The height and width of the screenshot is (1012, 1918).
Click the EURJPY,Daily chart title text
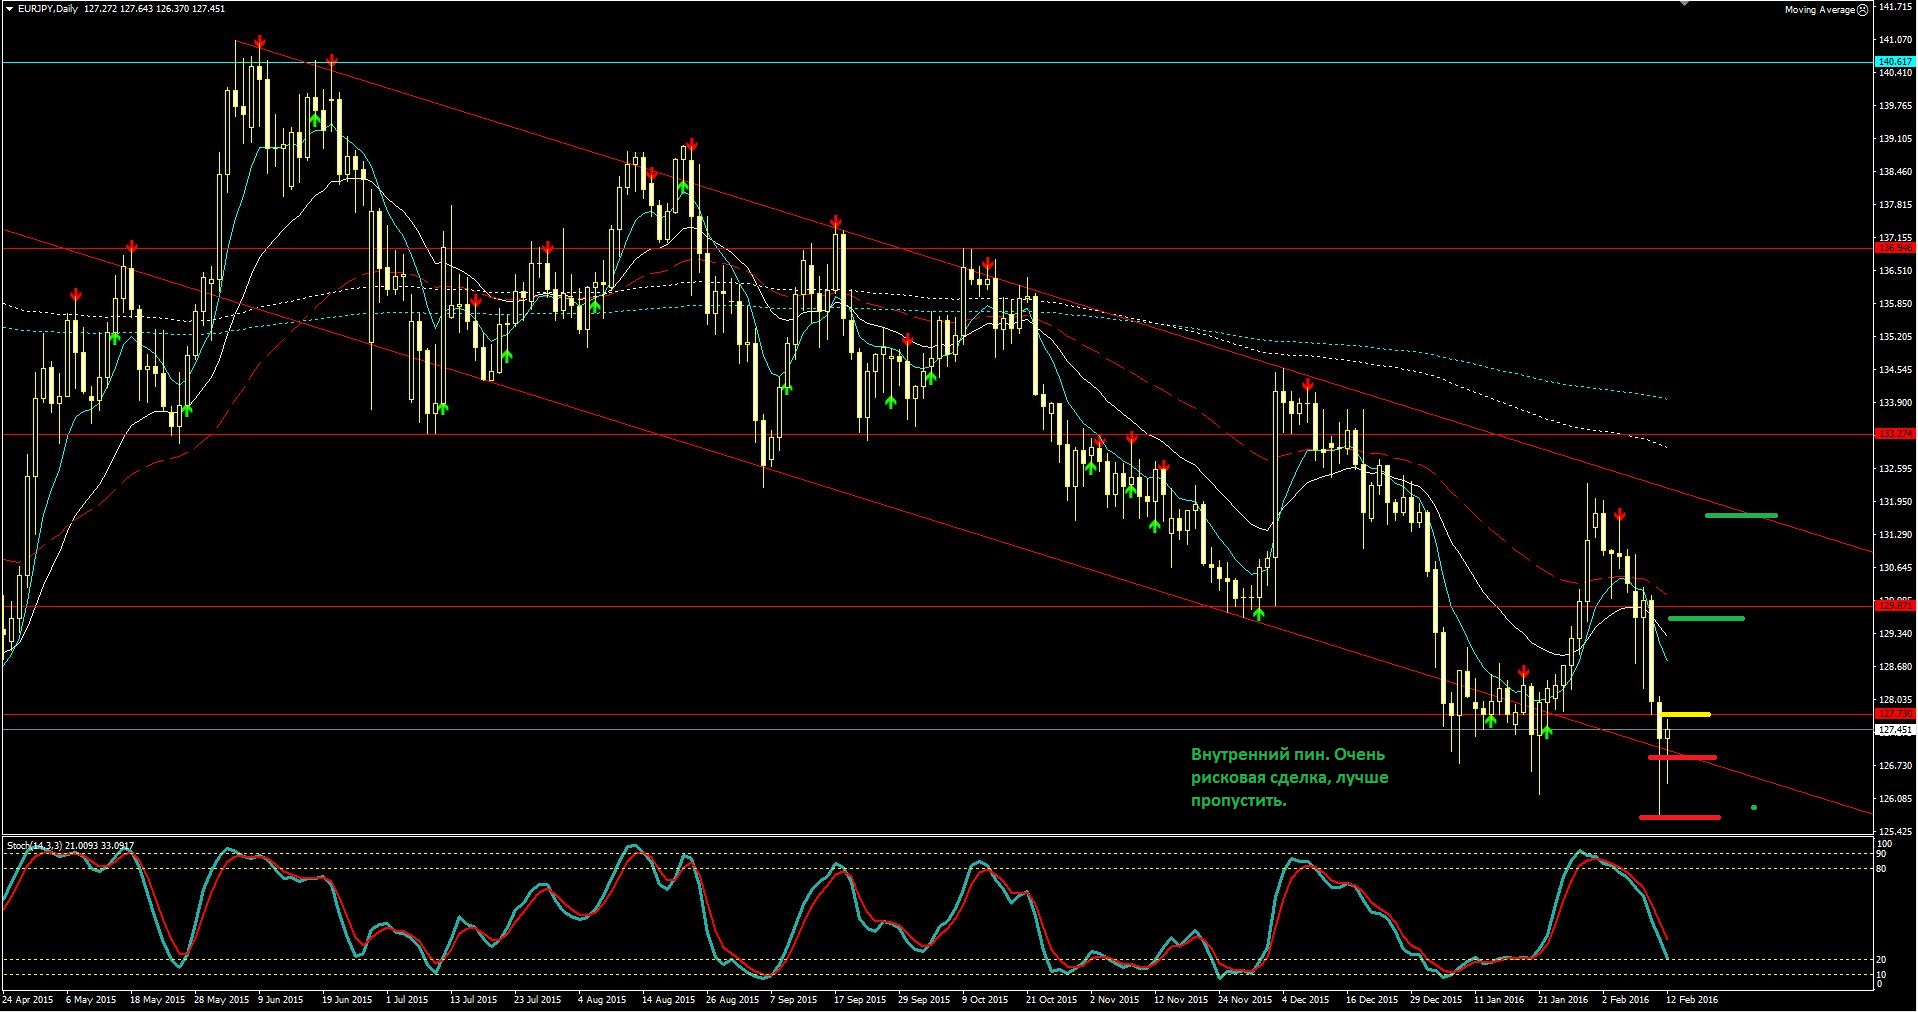tap(48, 9)
